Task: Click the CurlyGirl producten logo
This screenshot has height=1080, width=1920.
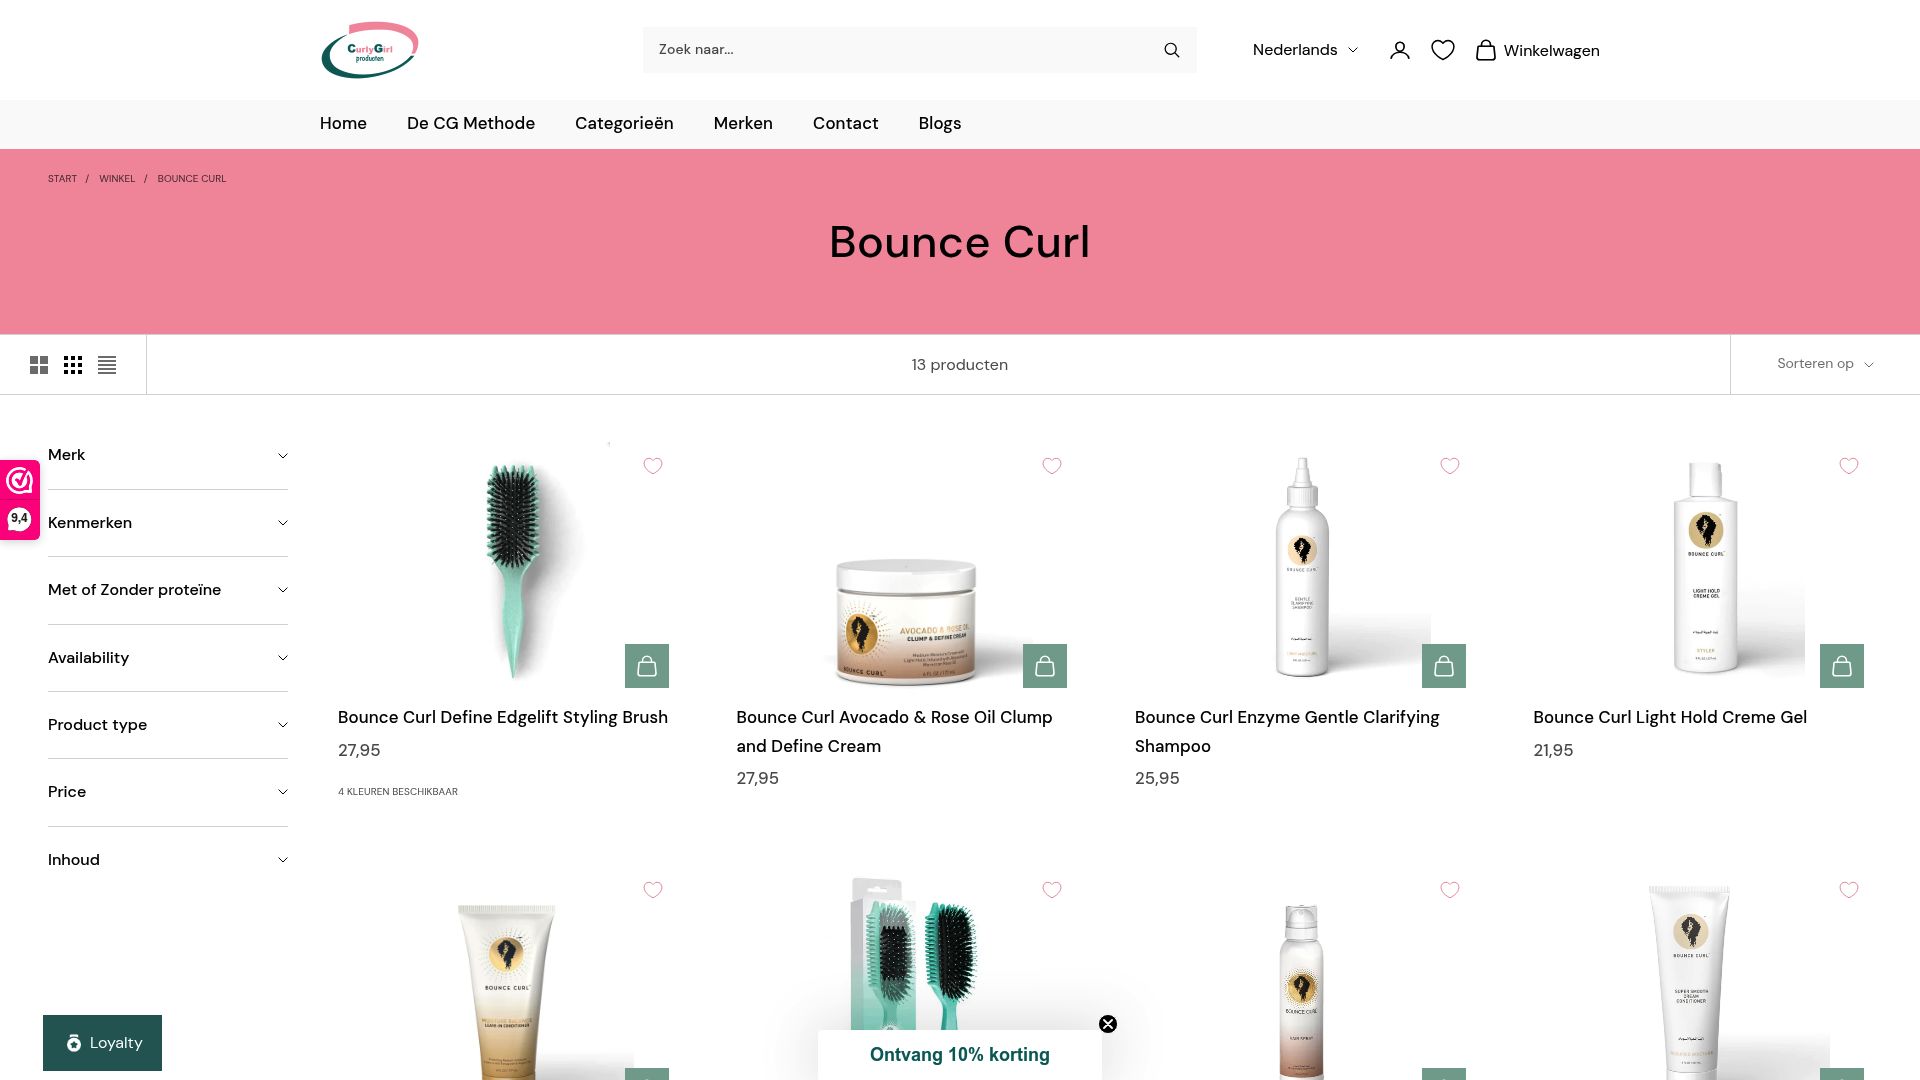Action: pyautogui.click(x=369, y=50)
